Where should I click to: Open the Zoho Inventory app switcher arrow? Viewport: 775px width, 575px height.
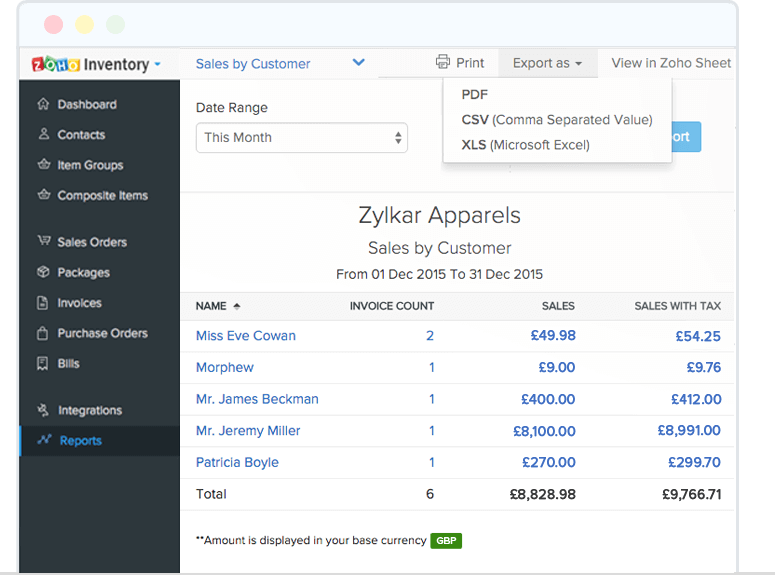click(157, 65)
